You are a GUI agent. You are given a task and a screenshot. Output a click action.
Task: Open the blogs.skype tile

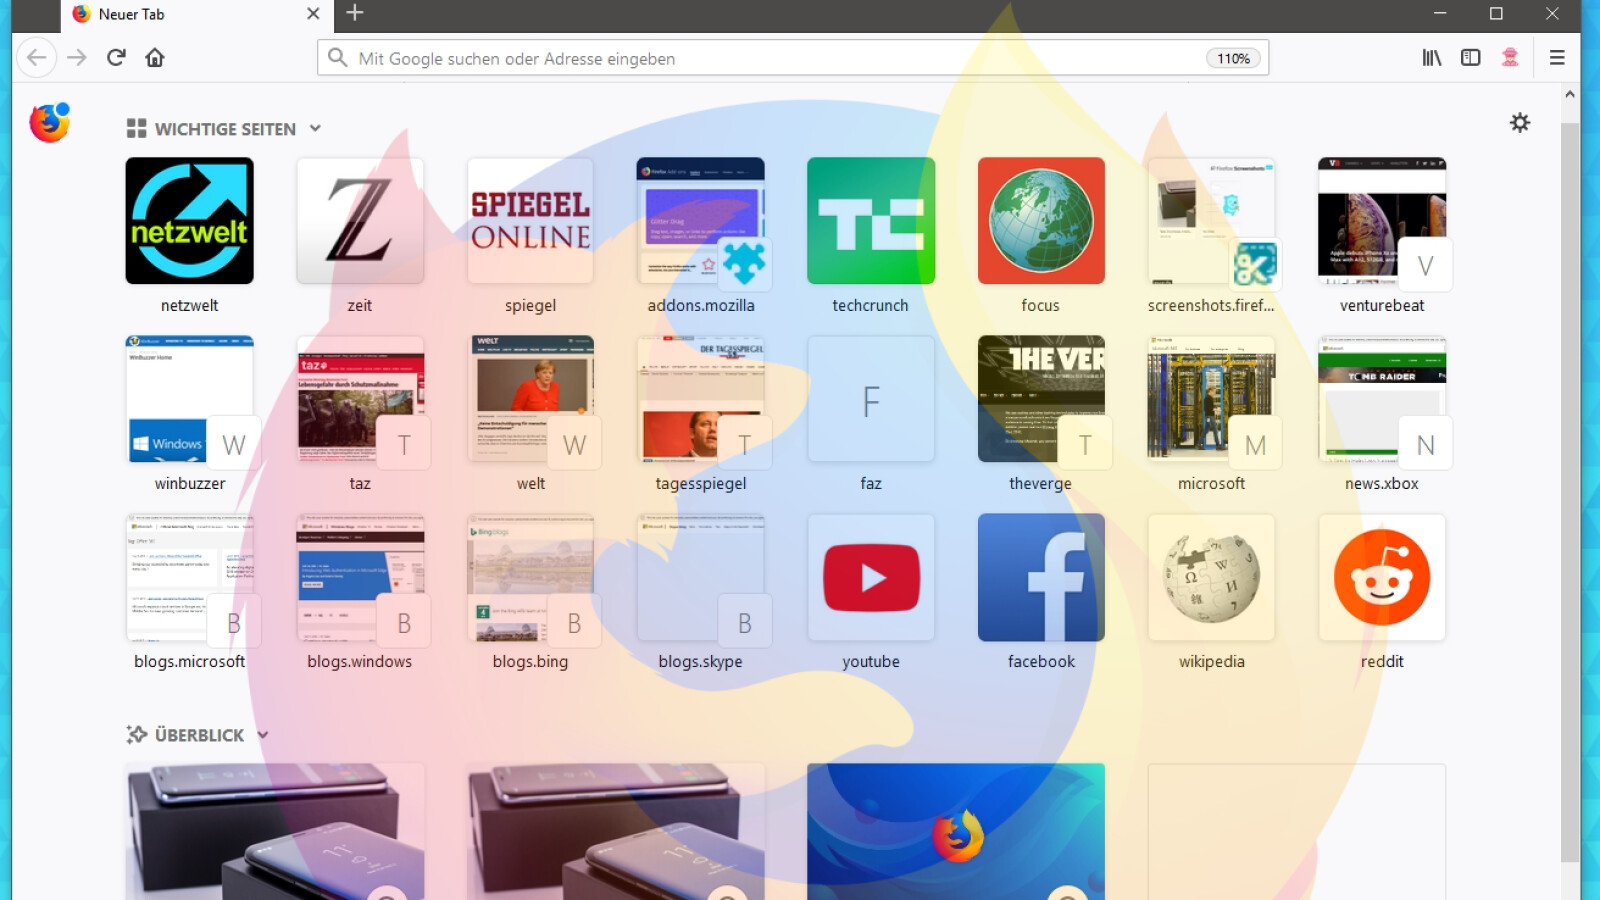[701, 577]
